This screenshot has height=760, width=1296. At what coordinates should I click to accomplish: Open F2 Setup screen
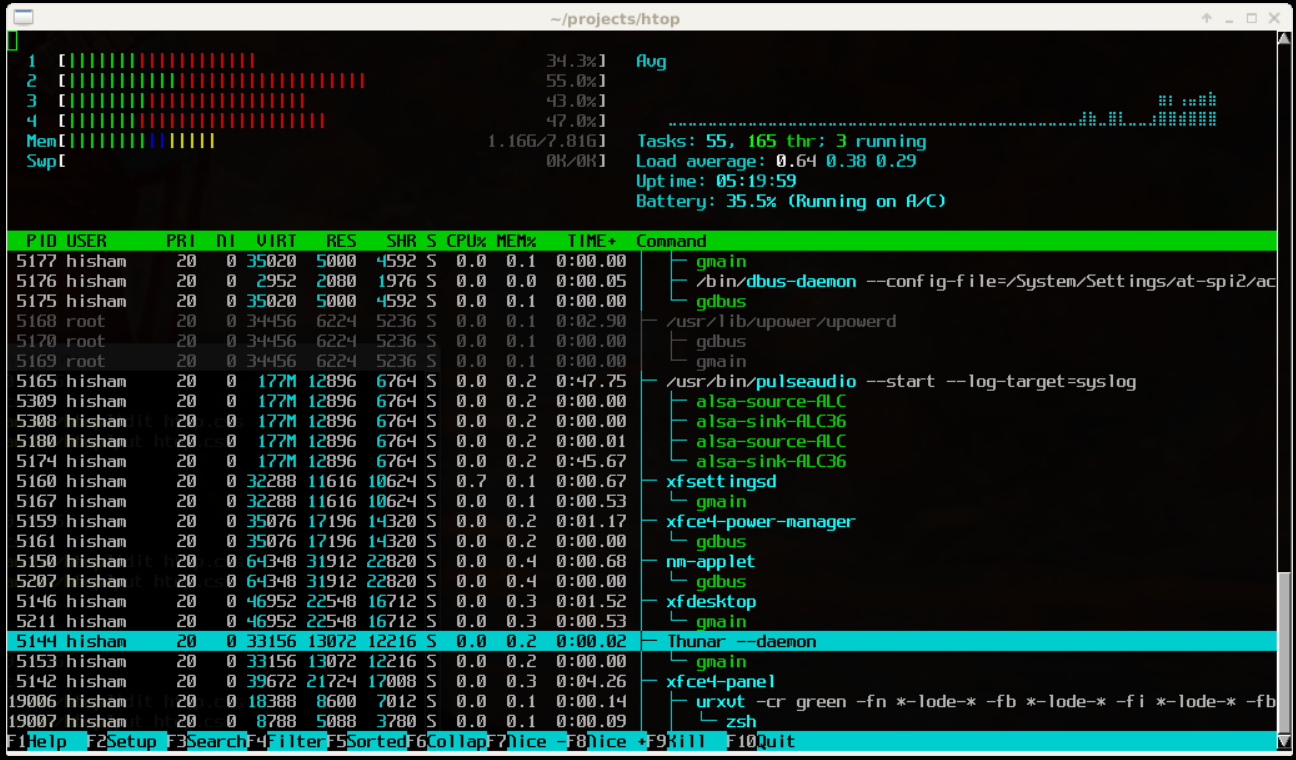[122, 741]
